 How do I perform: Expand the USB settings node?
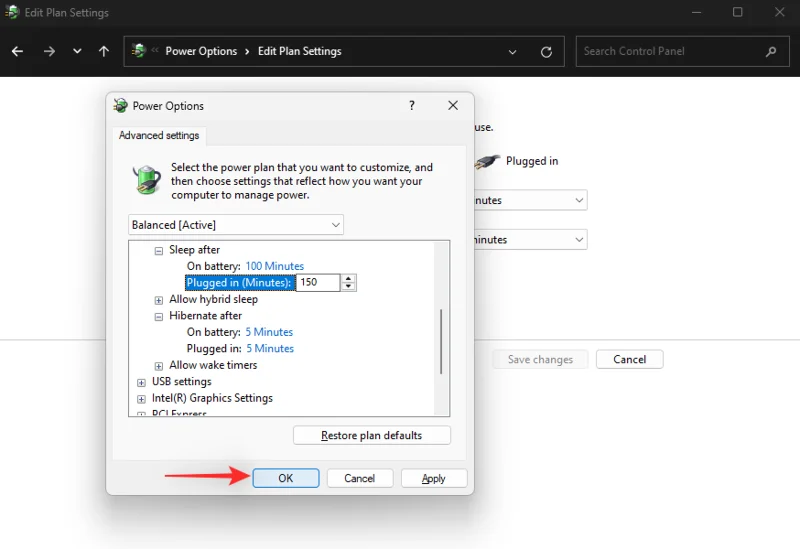(x=141, y=381)
